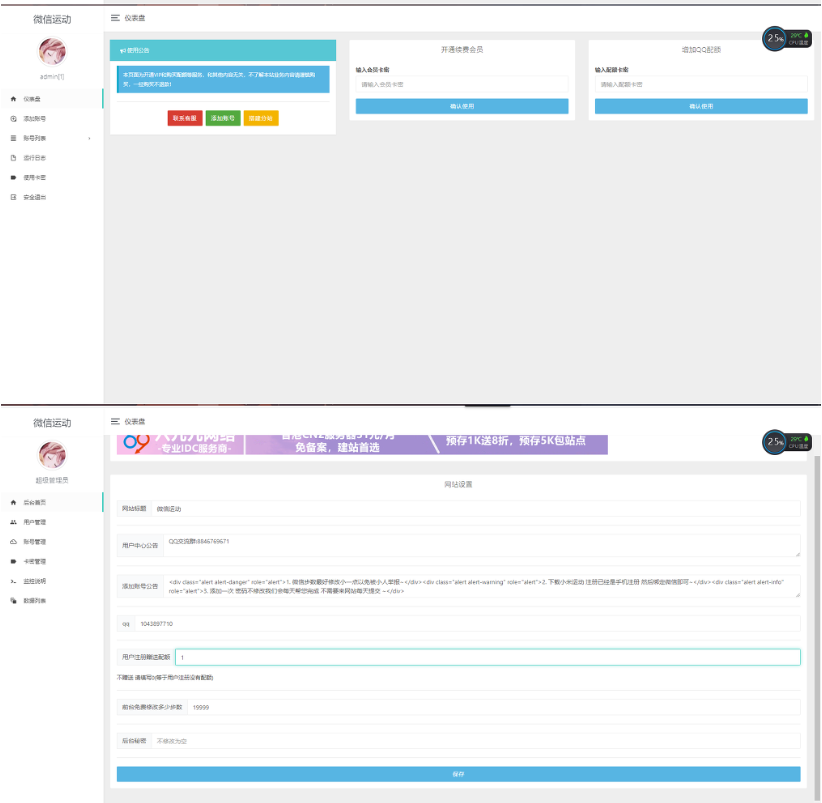822x803 pixels.
Task: Click the 添加账号 sidebar icon
Action: (x=13, y=119)
